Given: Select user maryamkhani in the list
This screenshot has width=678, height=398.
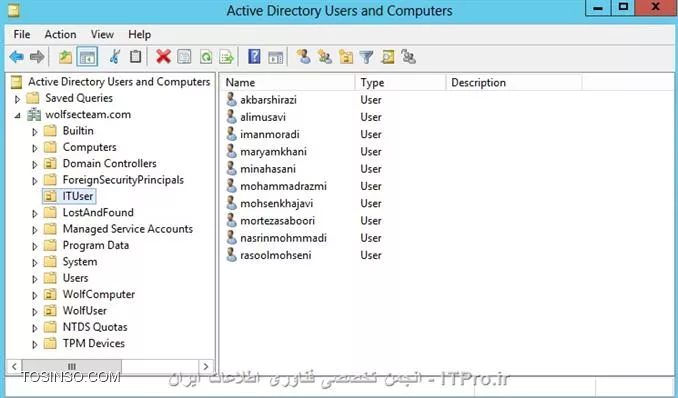Looking at the screenshot, I should (x=273, y=151).
